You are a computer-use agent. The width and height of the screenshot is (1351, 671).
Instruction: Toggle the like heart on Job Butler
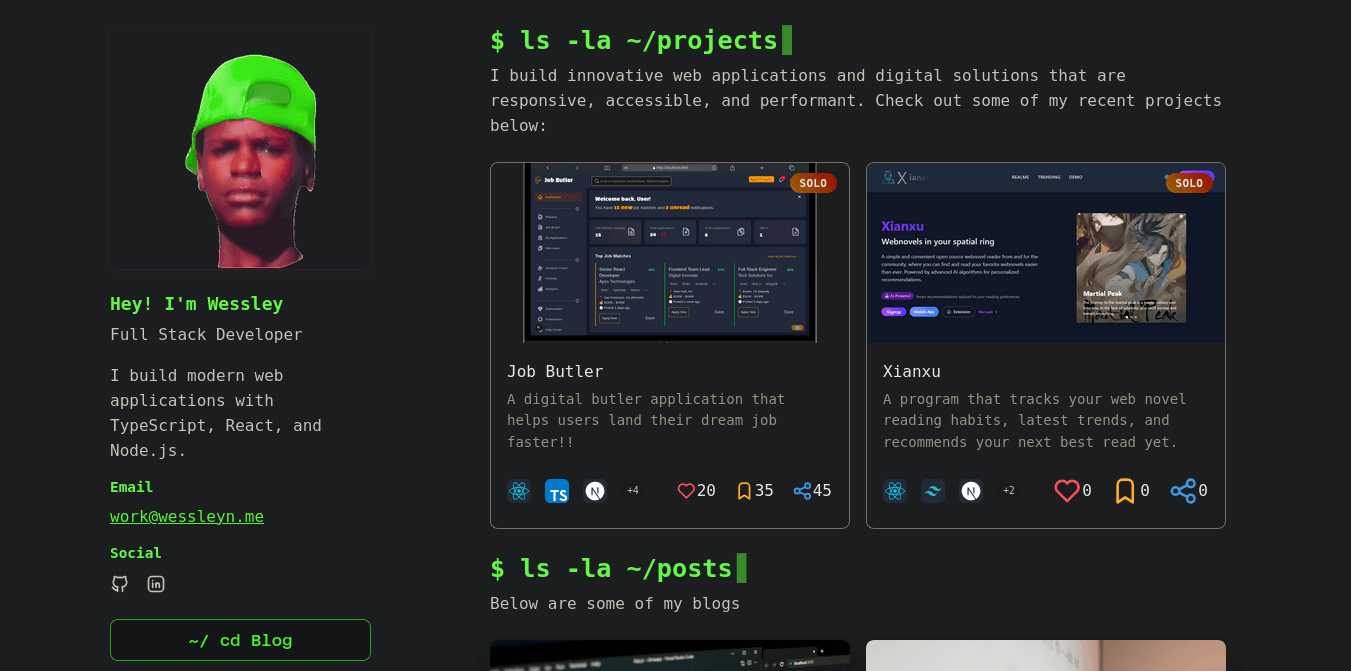pos(686,490)
